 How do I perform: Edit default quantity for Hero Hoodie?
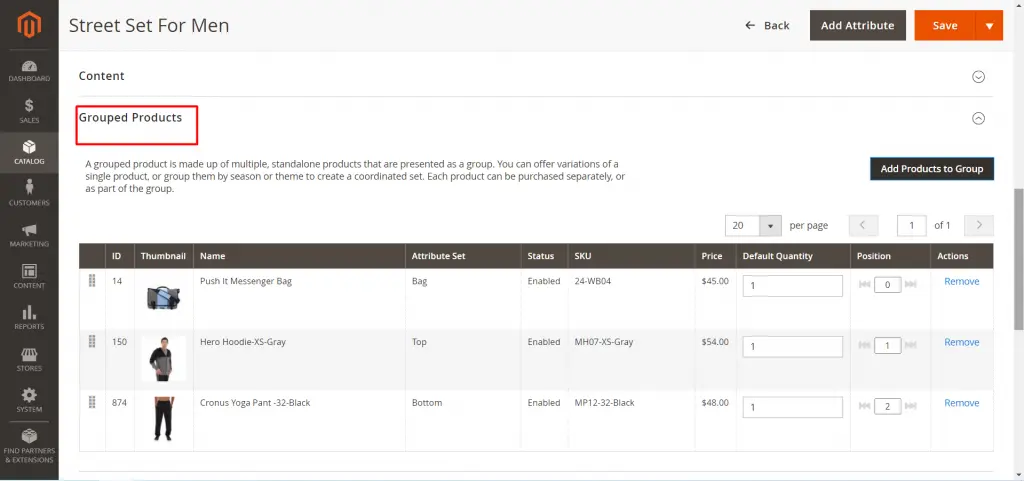click(792, 347)
